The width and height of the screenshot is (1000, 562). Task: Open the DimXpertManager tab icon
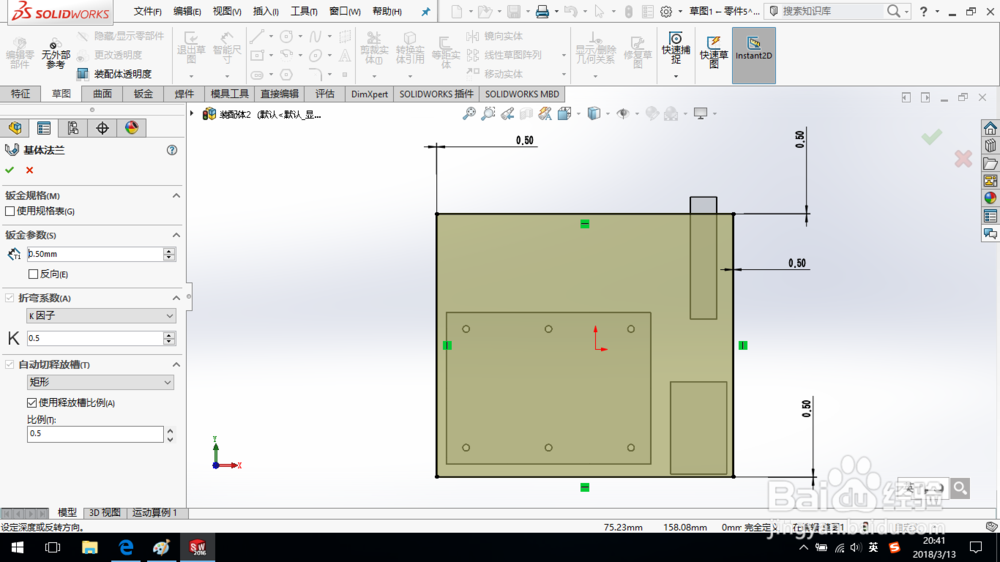coord(103,128)
